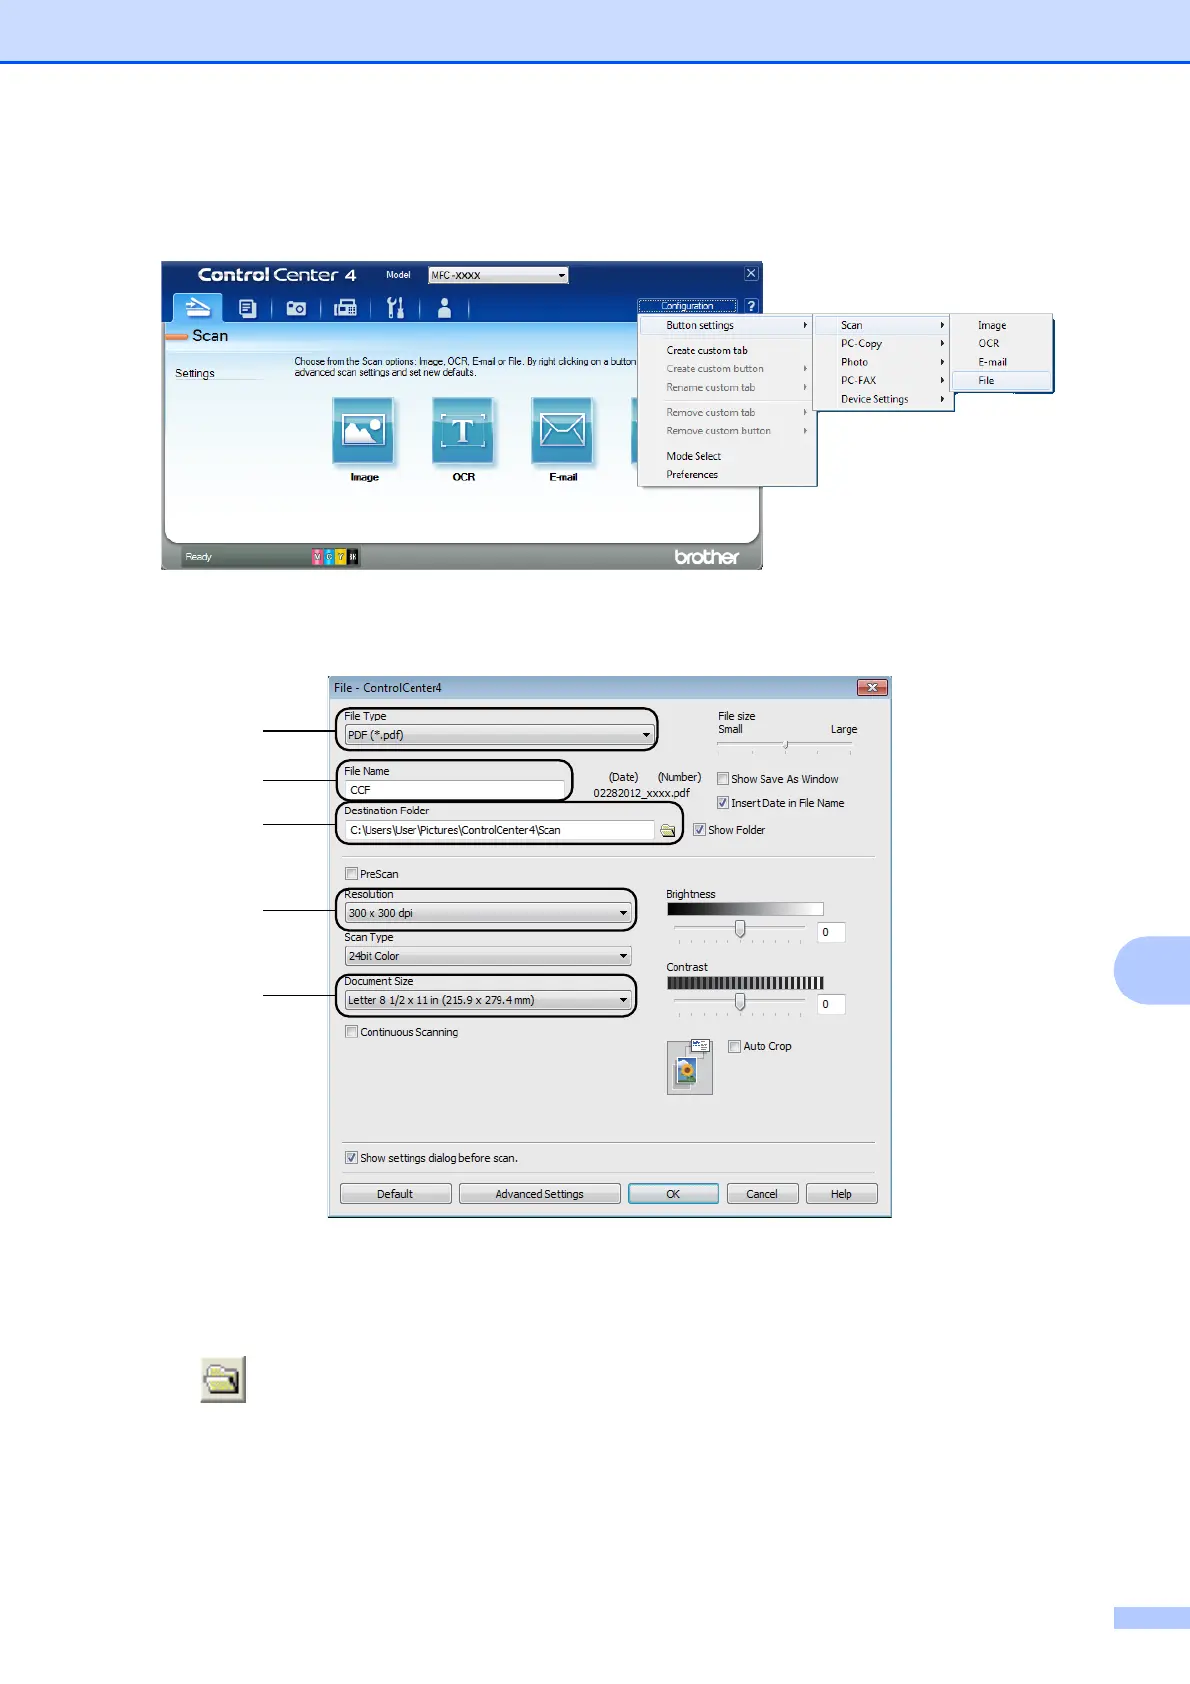Viewport: 1190px width, 1684px height.
Task: Click the File size slider
Action: (x=786, y=745)
